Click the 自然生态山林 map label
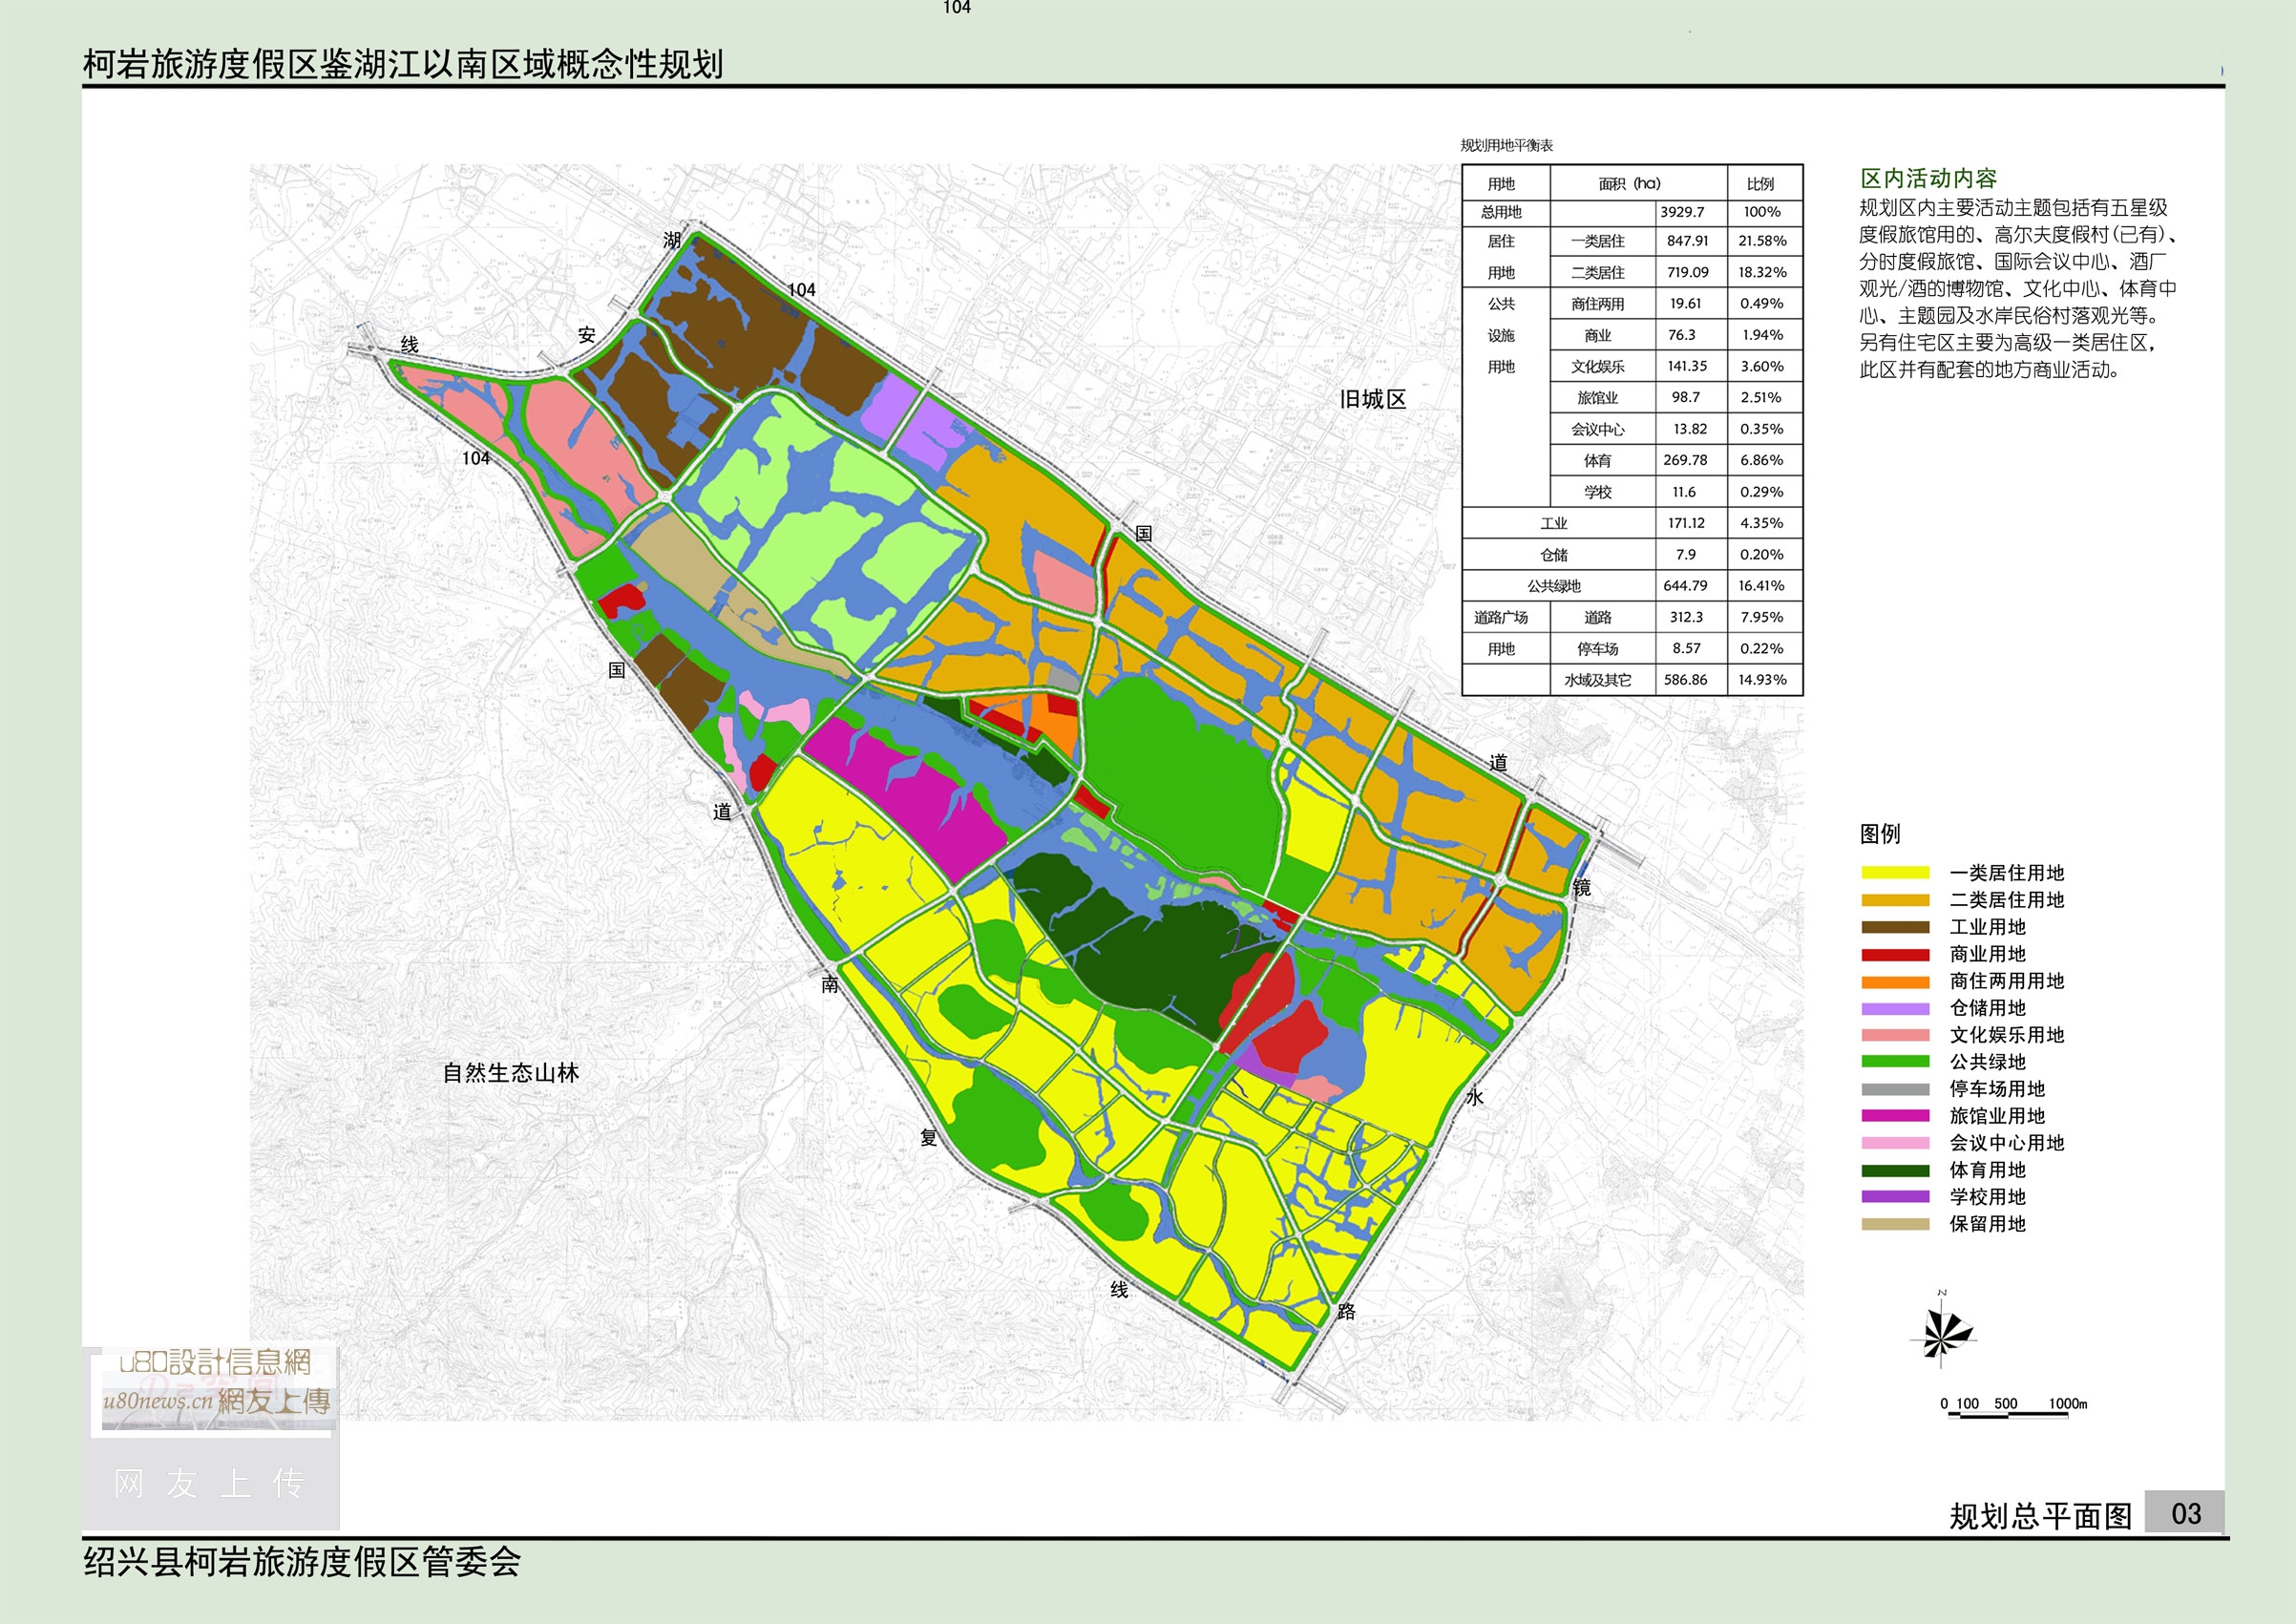 511,1073
